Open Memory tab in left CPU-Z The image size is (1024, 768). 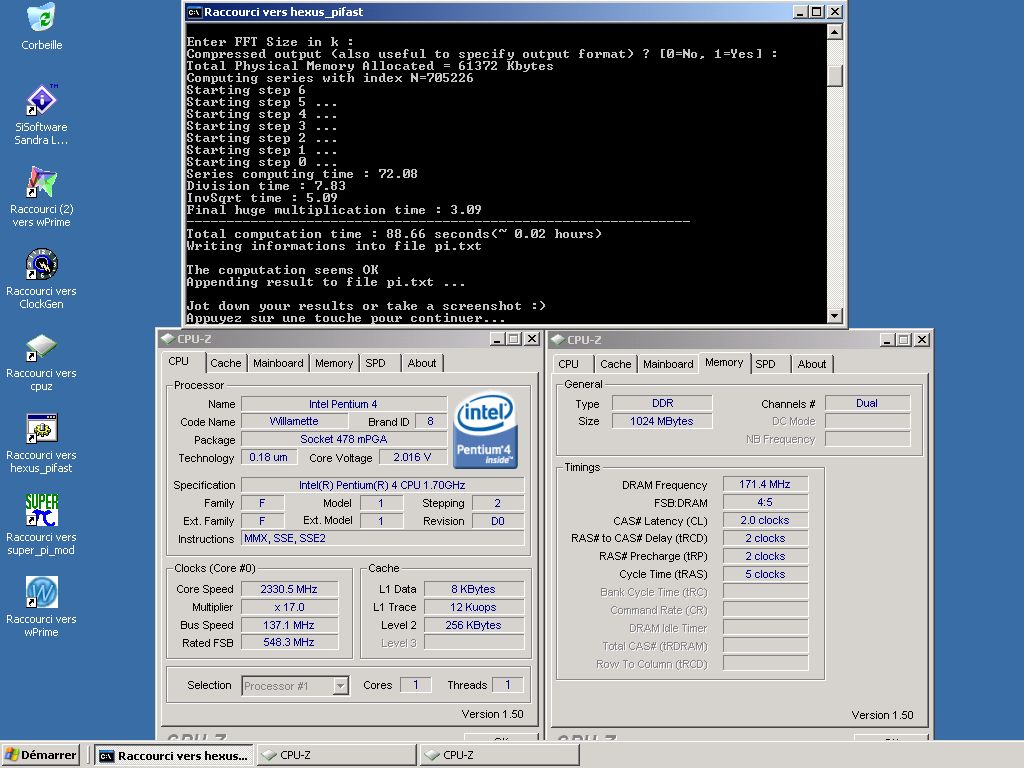pos(334,363)
